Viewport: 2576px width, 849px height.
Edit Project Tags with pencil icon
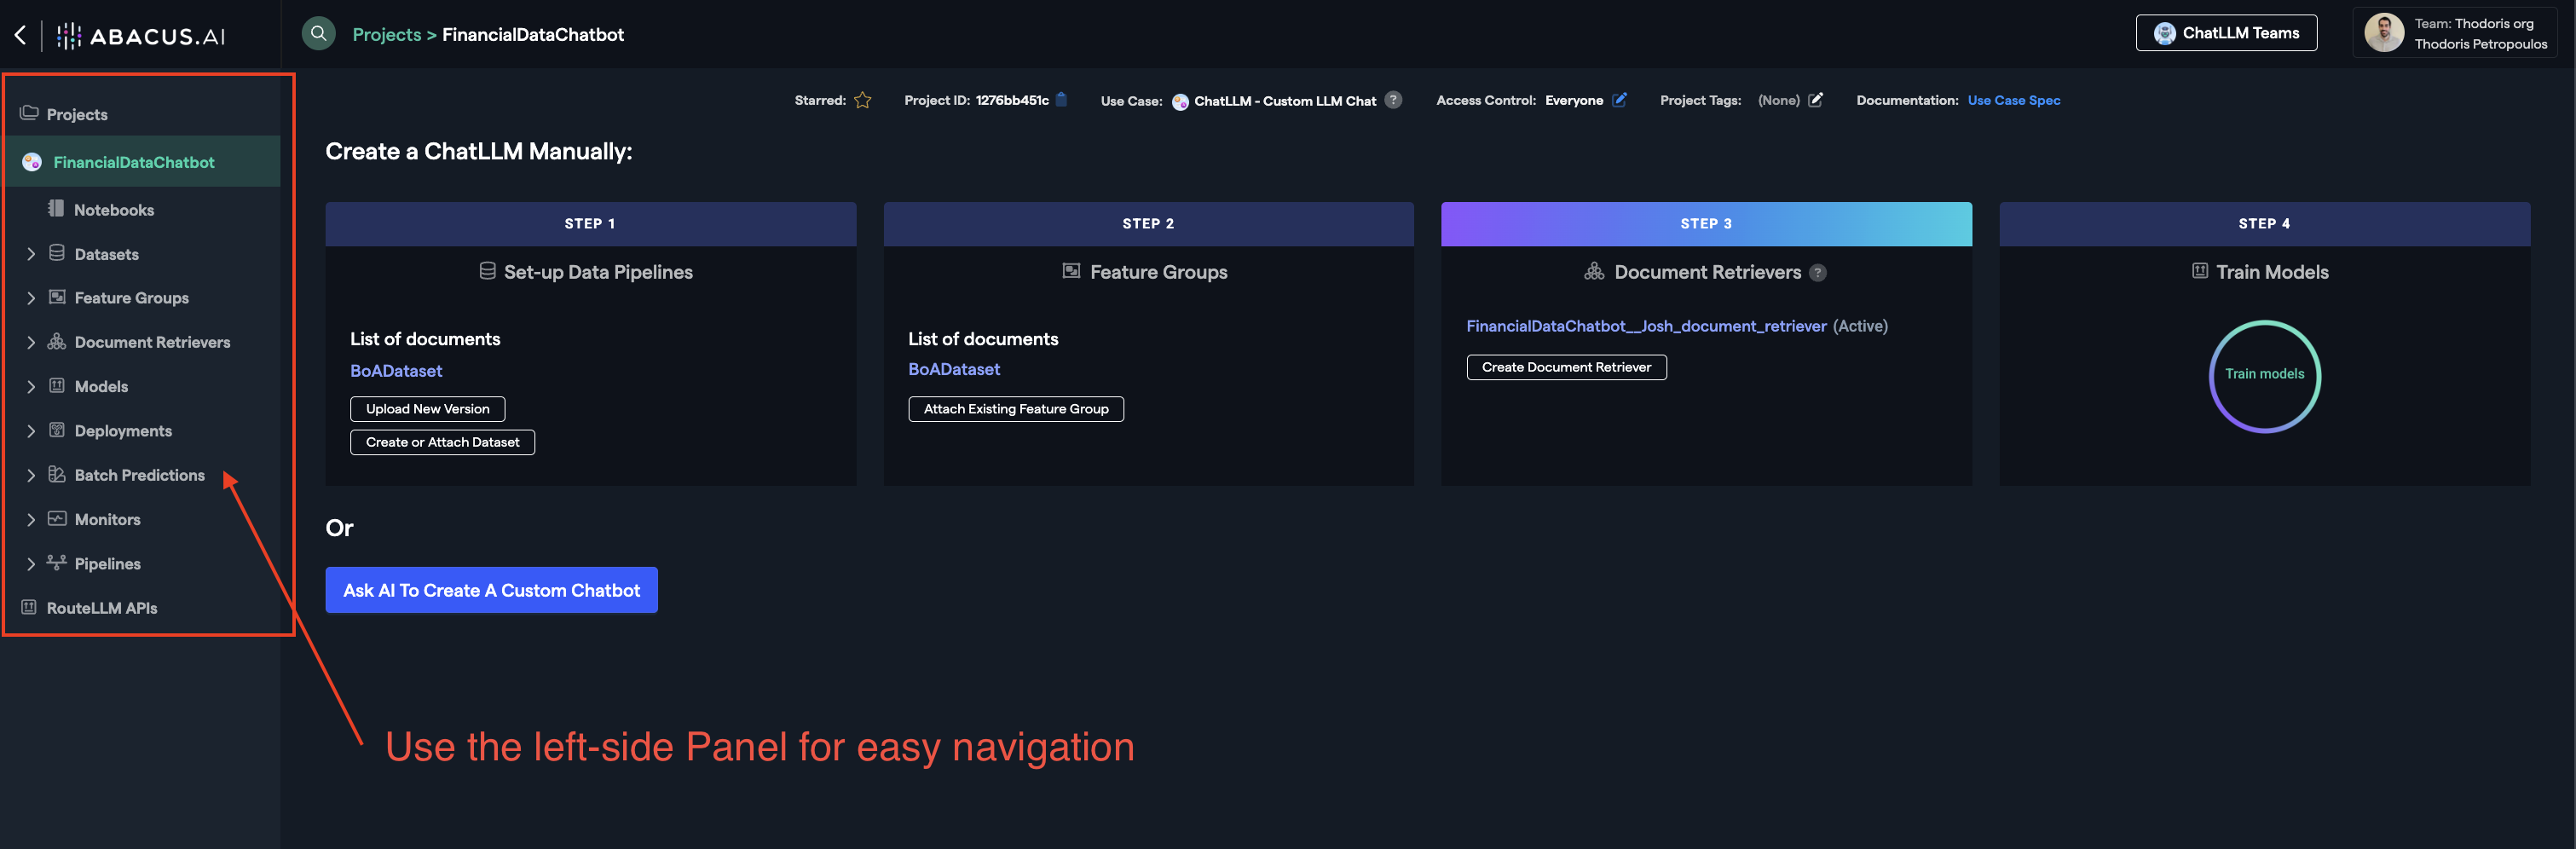click(x=1815, y=100)
